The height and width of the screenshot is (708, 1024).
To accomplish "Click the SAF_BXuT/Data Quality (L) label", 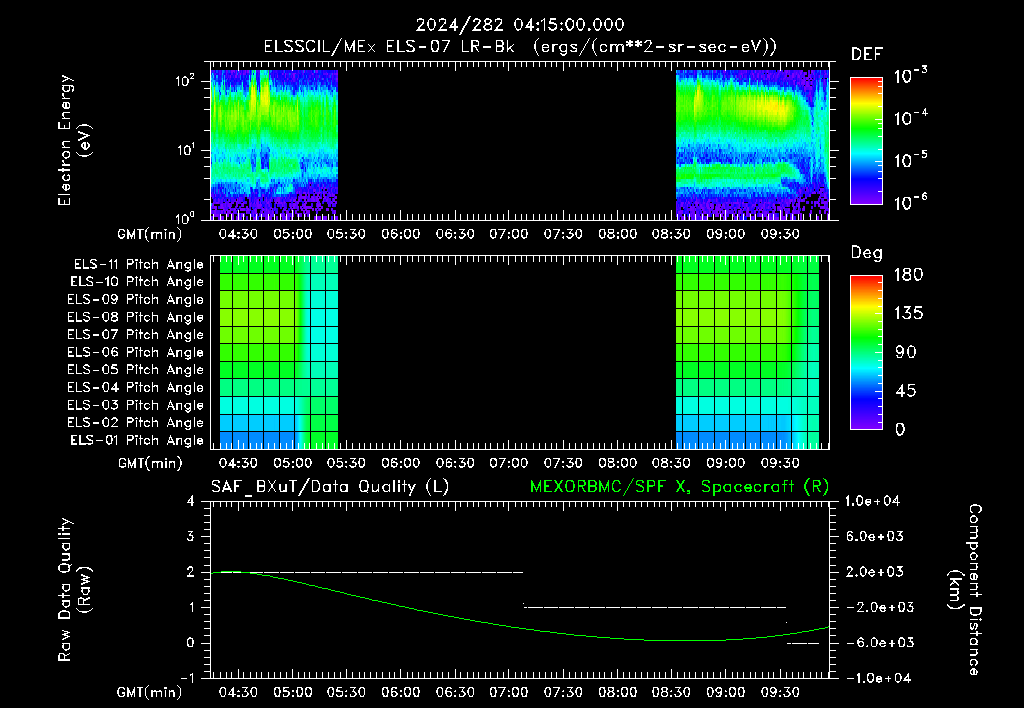I will tap(330, 487).
